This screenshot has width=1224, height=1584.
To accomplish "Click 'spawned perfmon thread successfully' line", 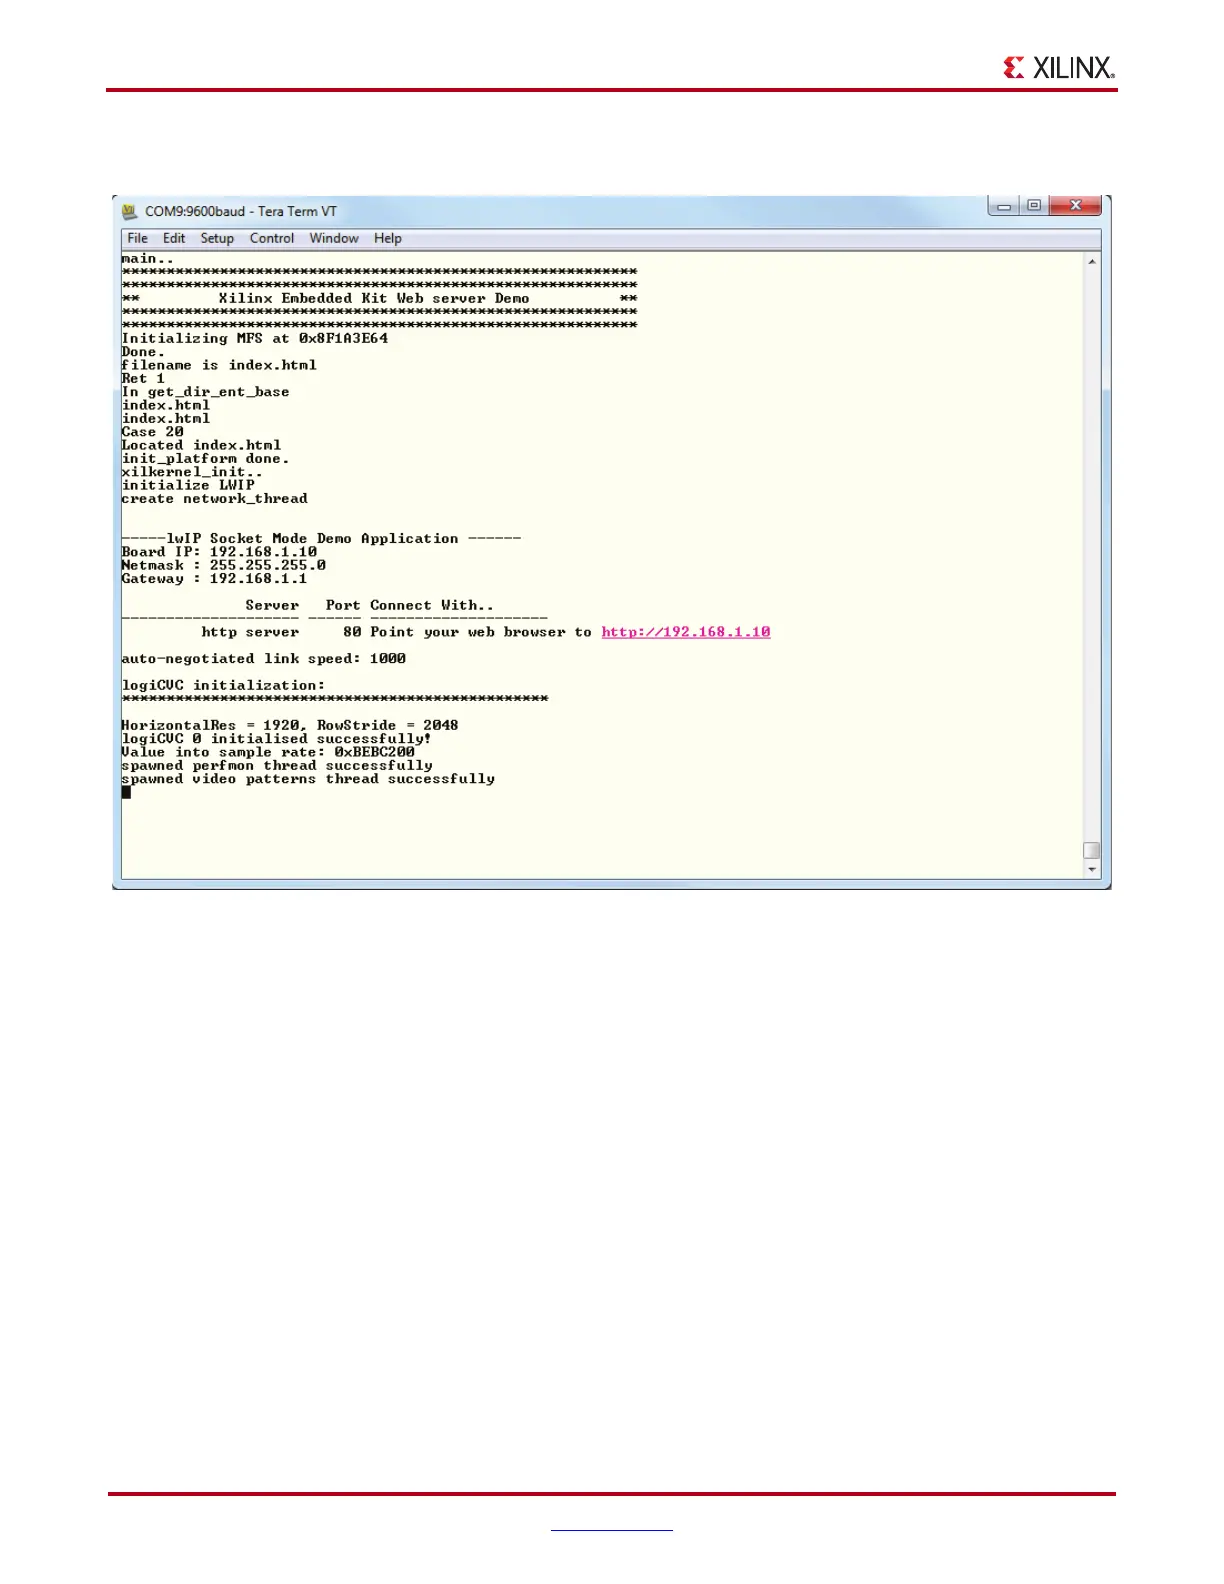I will click(x=277, y=766).
